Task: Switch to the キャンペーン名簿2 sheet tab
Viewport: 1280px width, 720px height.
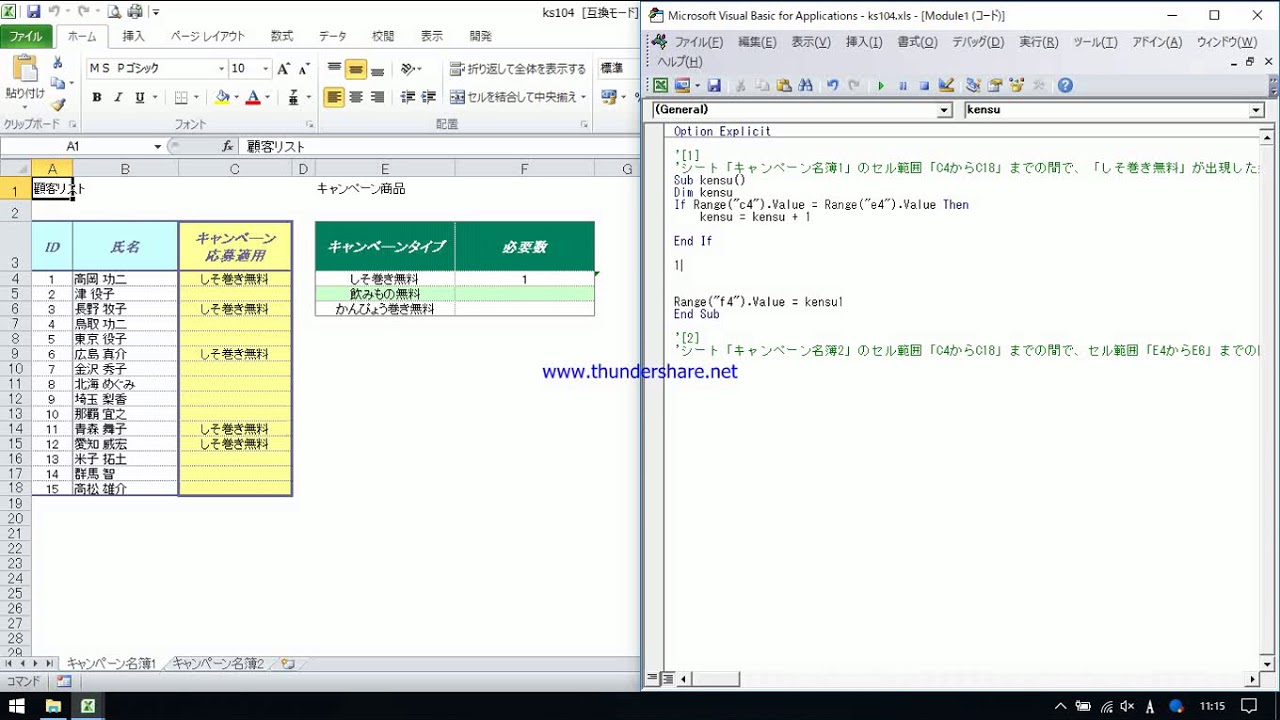Action: [218, 663]
